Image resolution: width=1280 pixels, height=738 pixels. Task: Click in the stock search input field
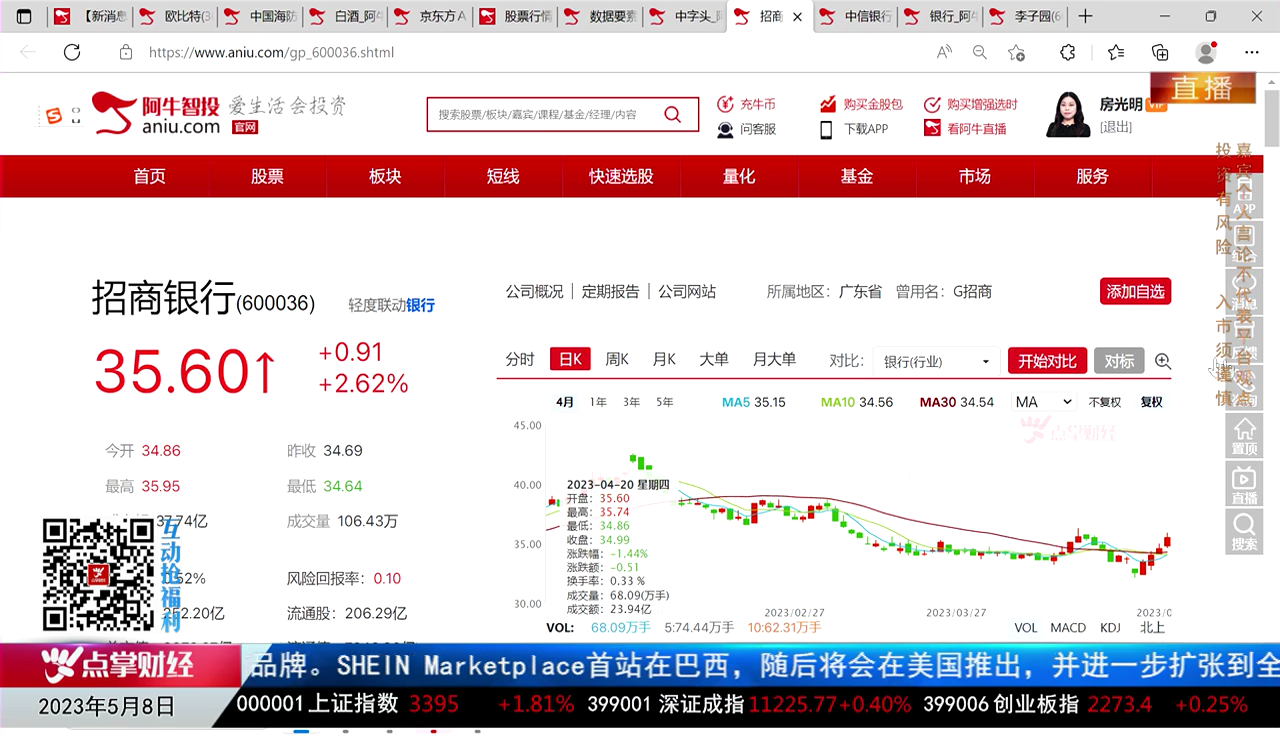pyautogui.click(x=544, y=115)
